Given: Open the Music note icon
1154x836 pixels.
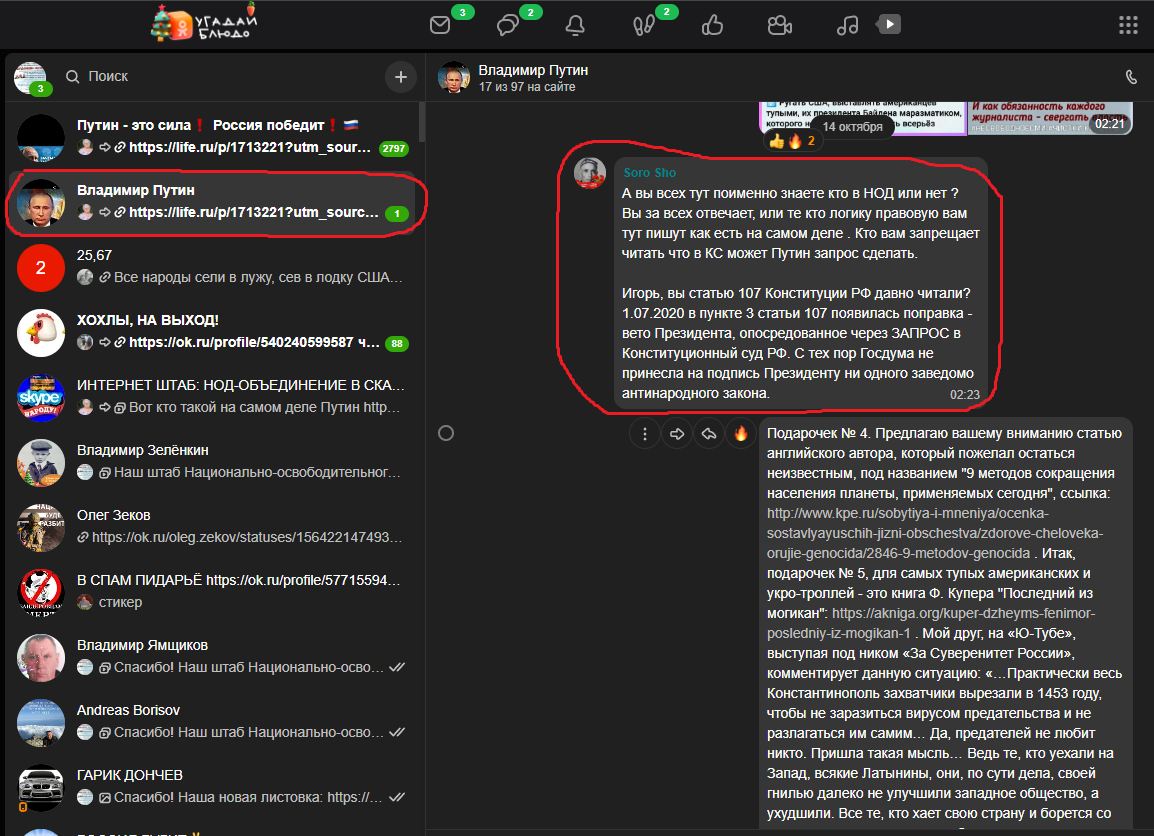Looking at the screenshot, I should click(847, 26).
